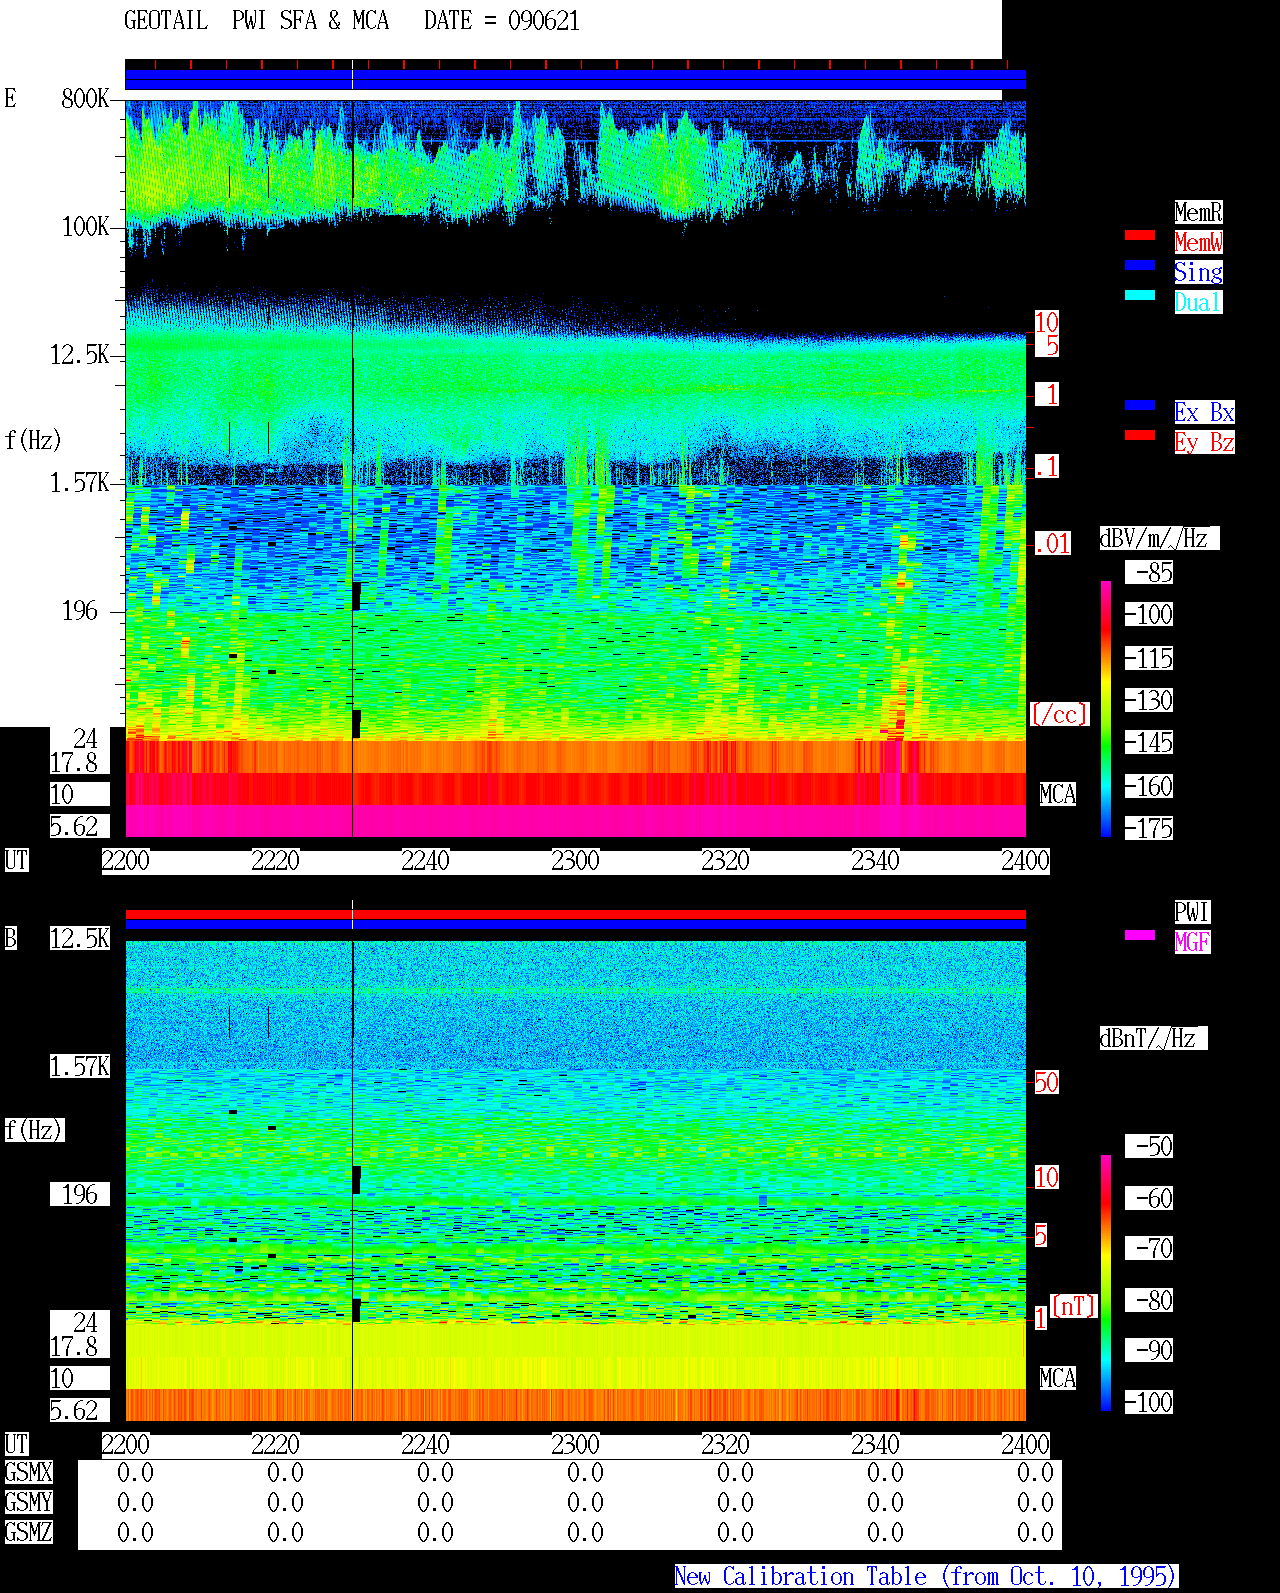The image size is (1280, 1593).
Task: Click the blue Ex Bx legend swatch
Action: [1140, 405]
